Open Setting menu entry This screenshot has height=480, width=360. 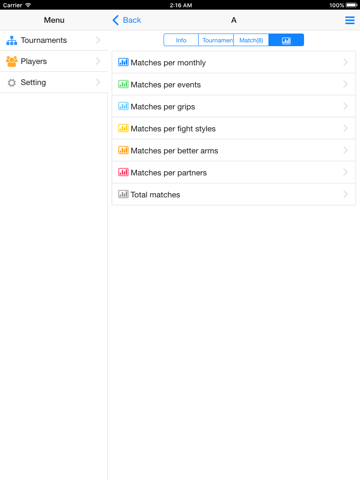coord(54,82)
